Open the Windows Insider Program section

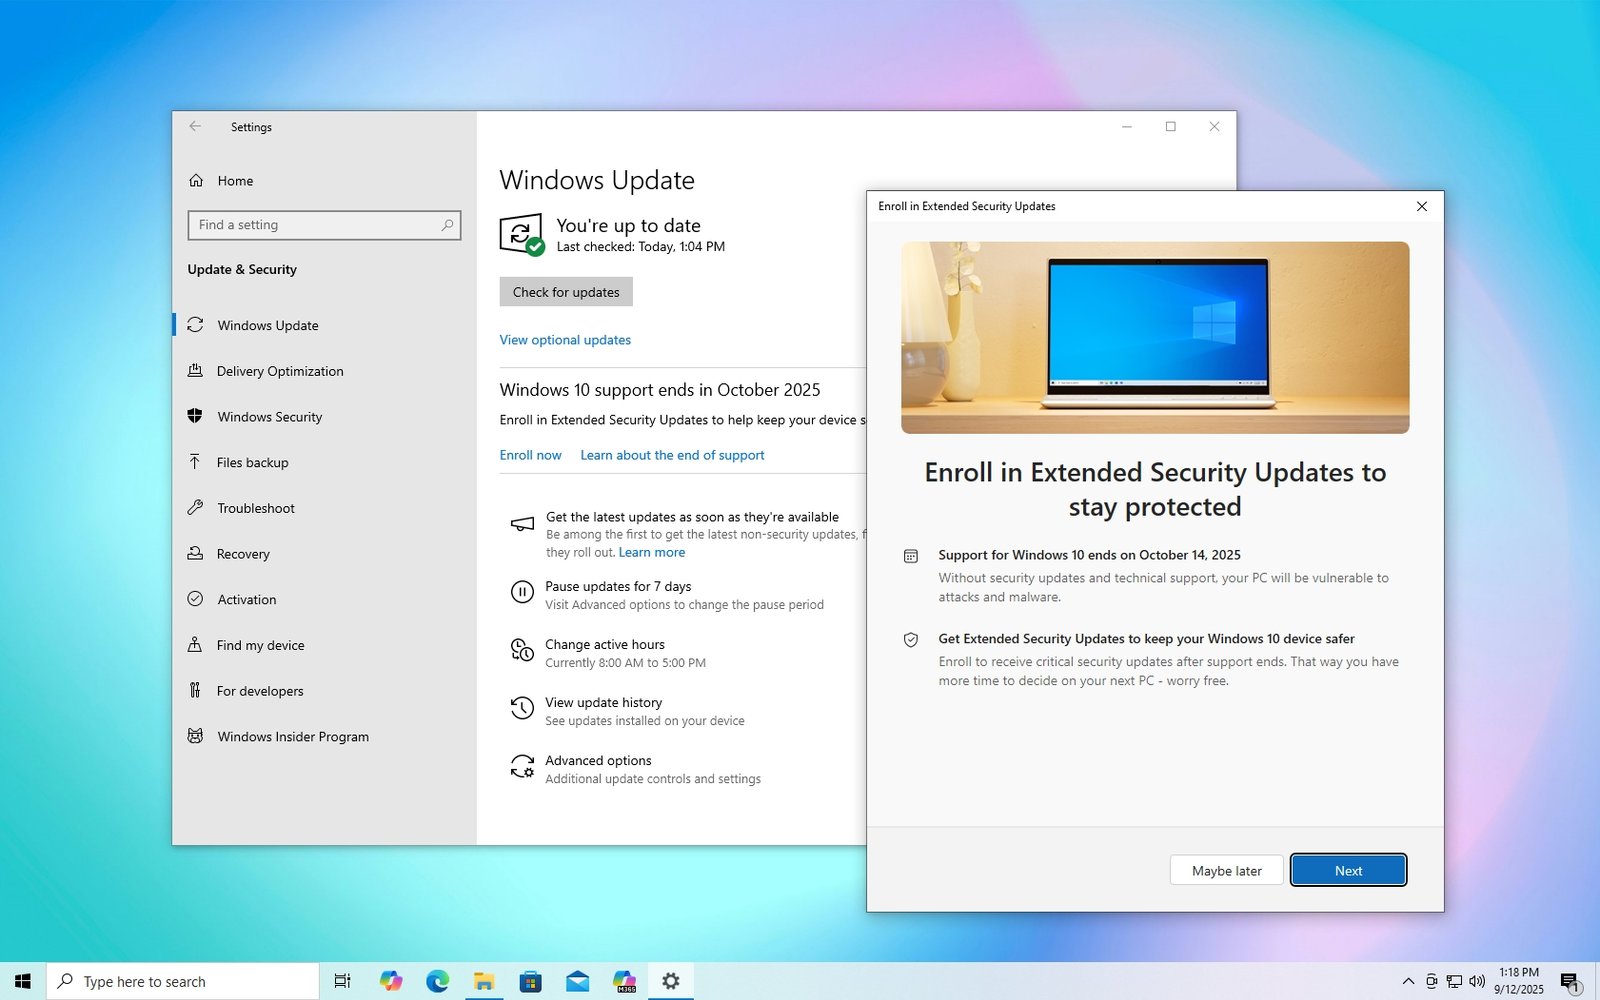click(291, 736)
